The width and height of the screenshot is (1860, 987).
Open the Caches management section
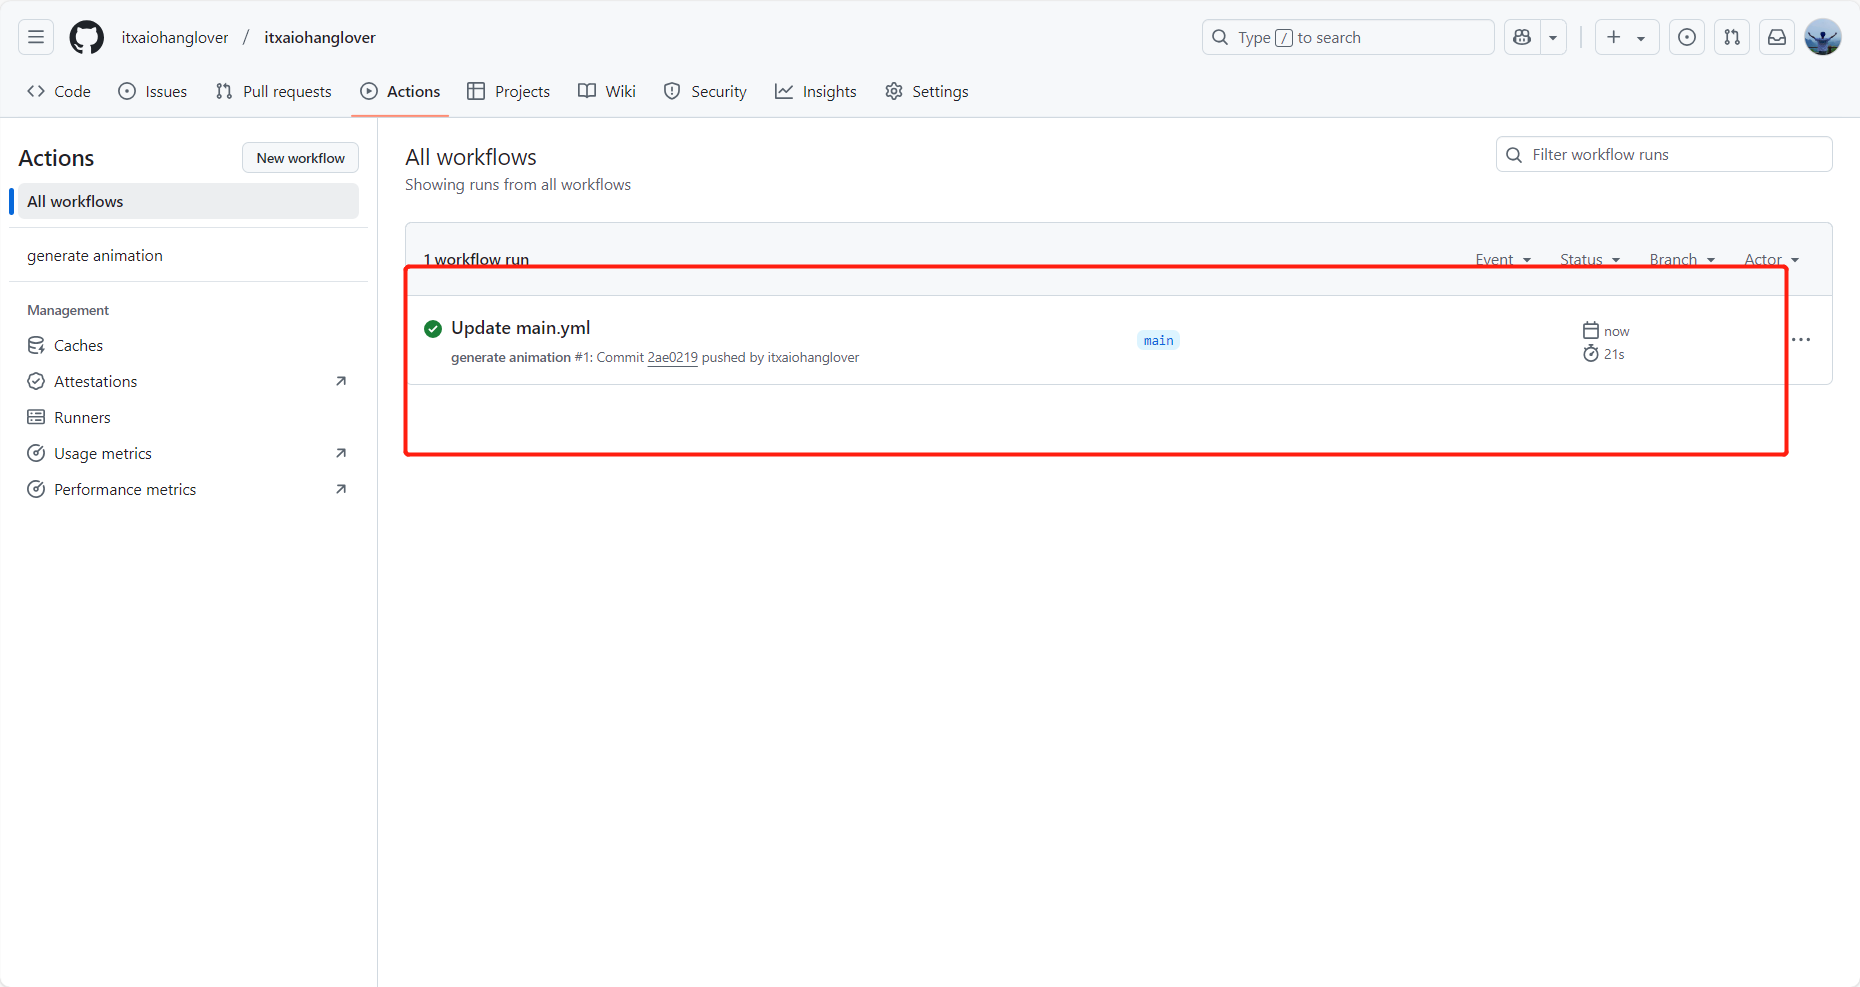[x=77, y=345]
